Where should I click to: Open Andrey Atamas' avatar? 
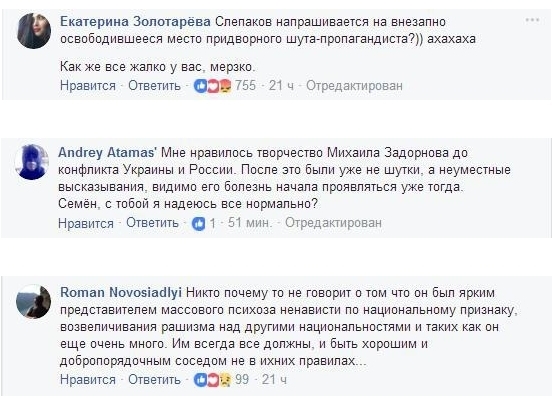[32, 162]
